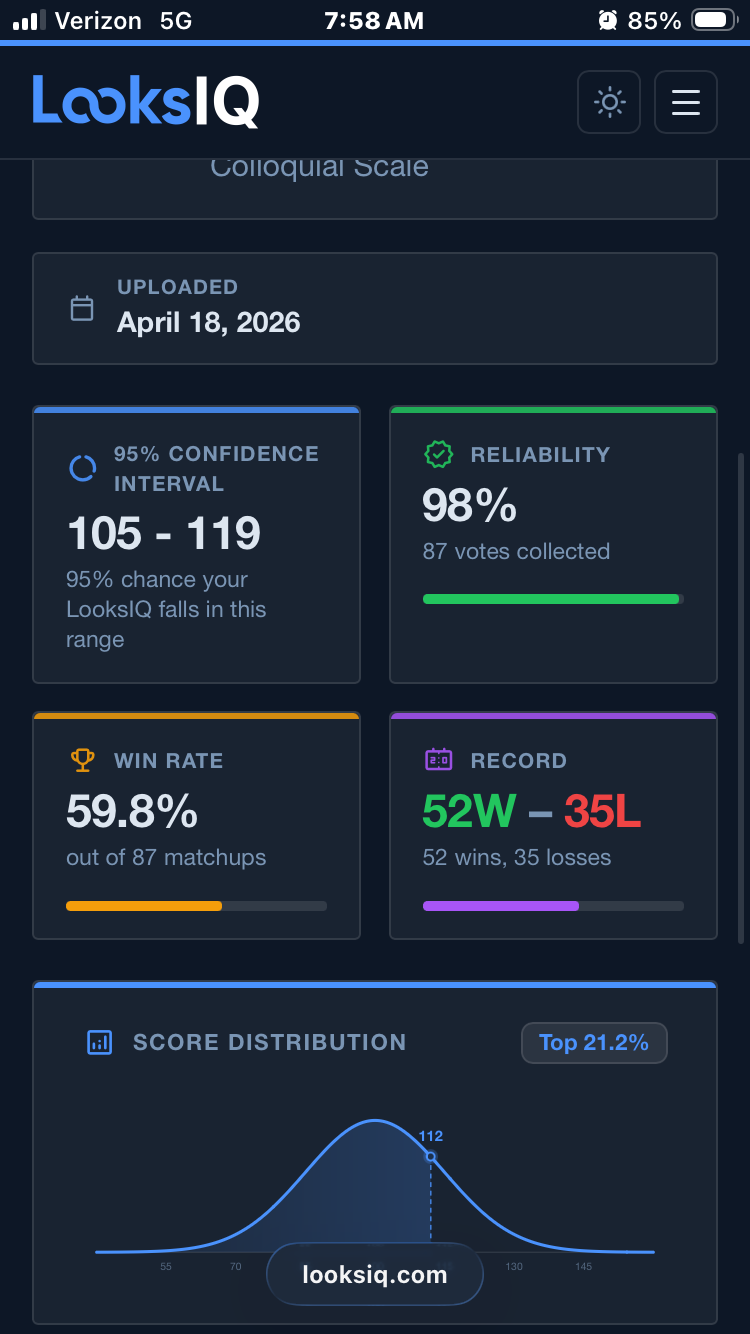Toggle the light/dark theme sun button

point(608,102)
